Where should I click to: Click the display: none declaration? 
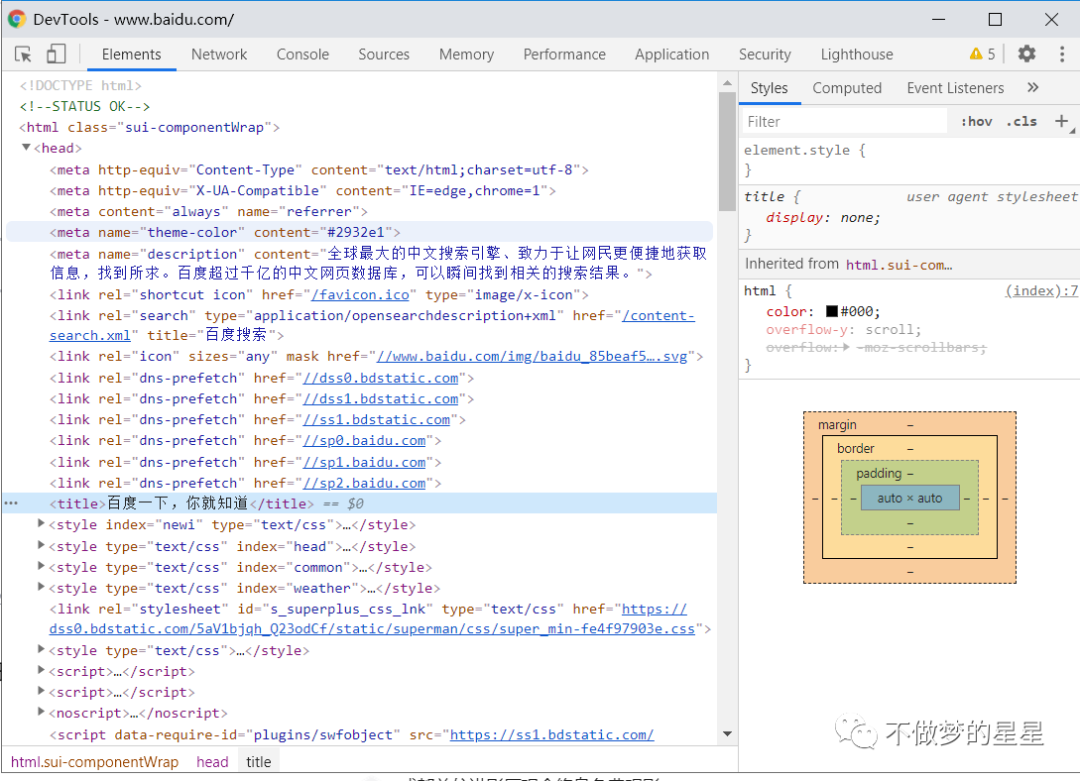click(823, 218)
